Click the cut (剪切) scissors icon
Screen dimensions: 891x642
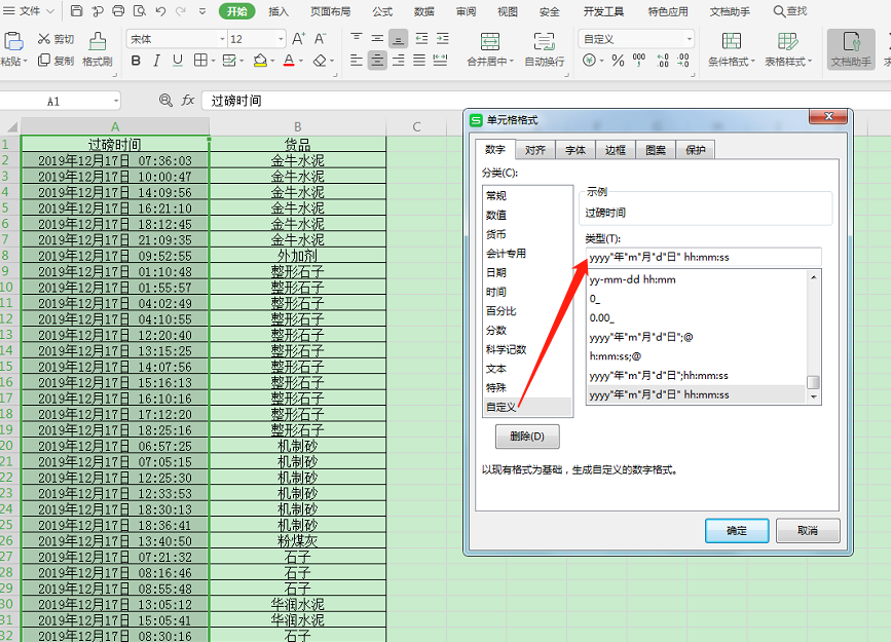44,39
